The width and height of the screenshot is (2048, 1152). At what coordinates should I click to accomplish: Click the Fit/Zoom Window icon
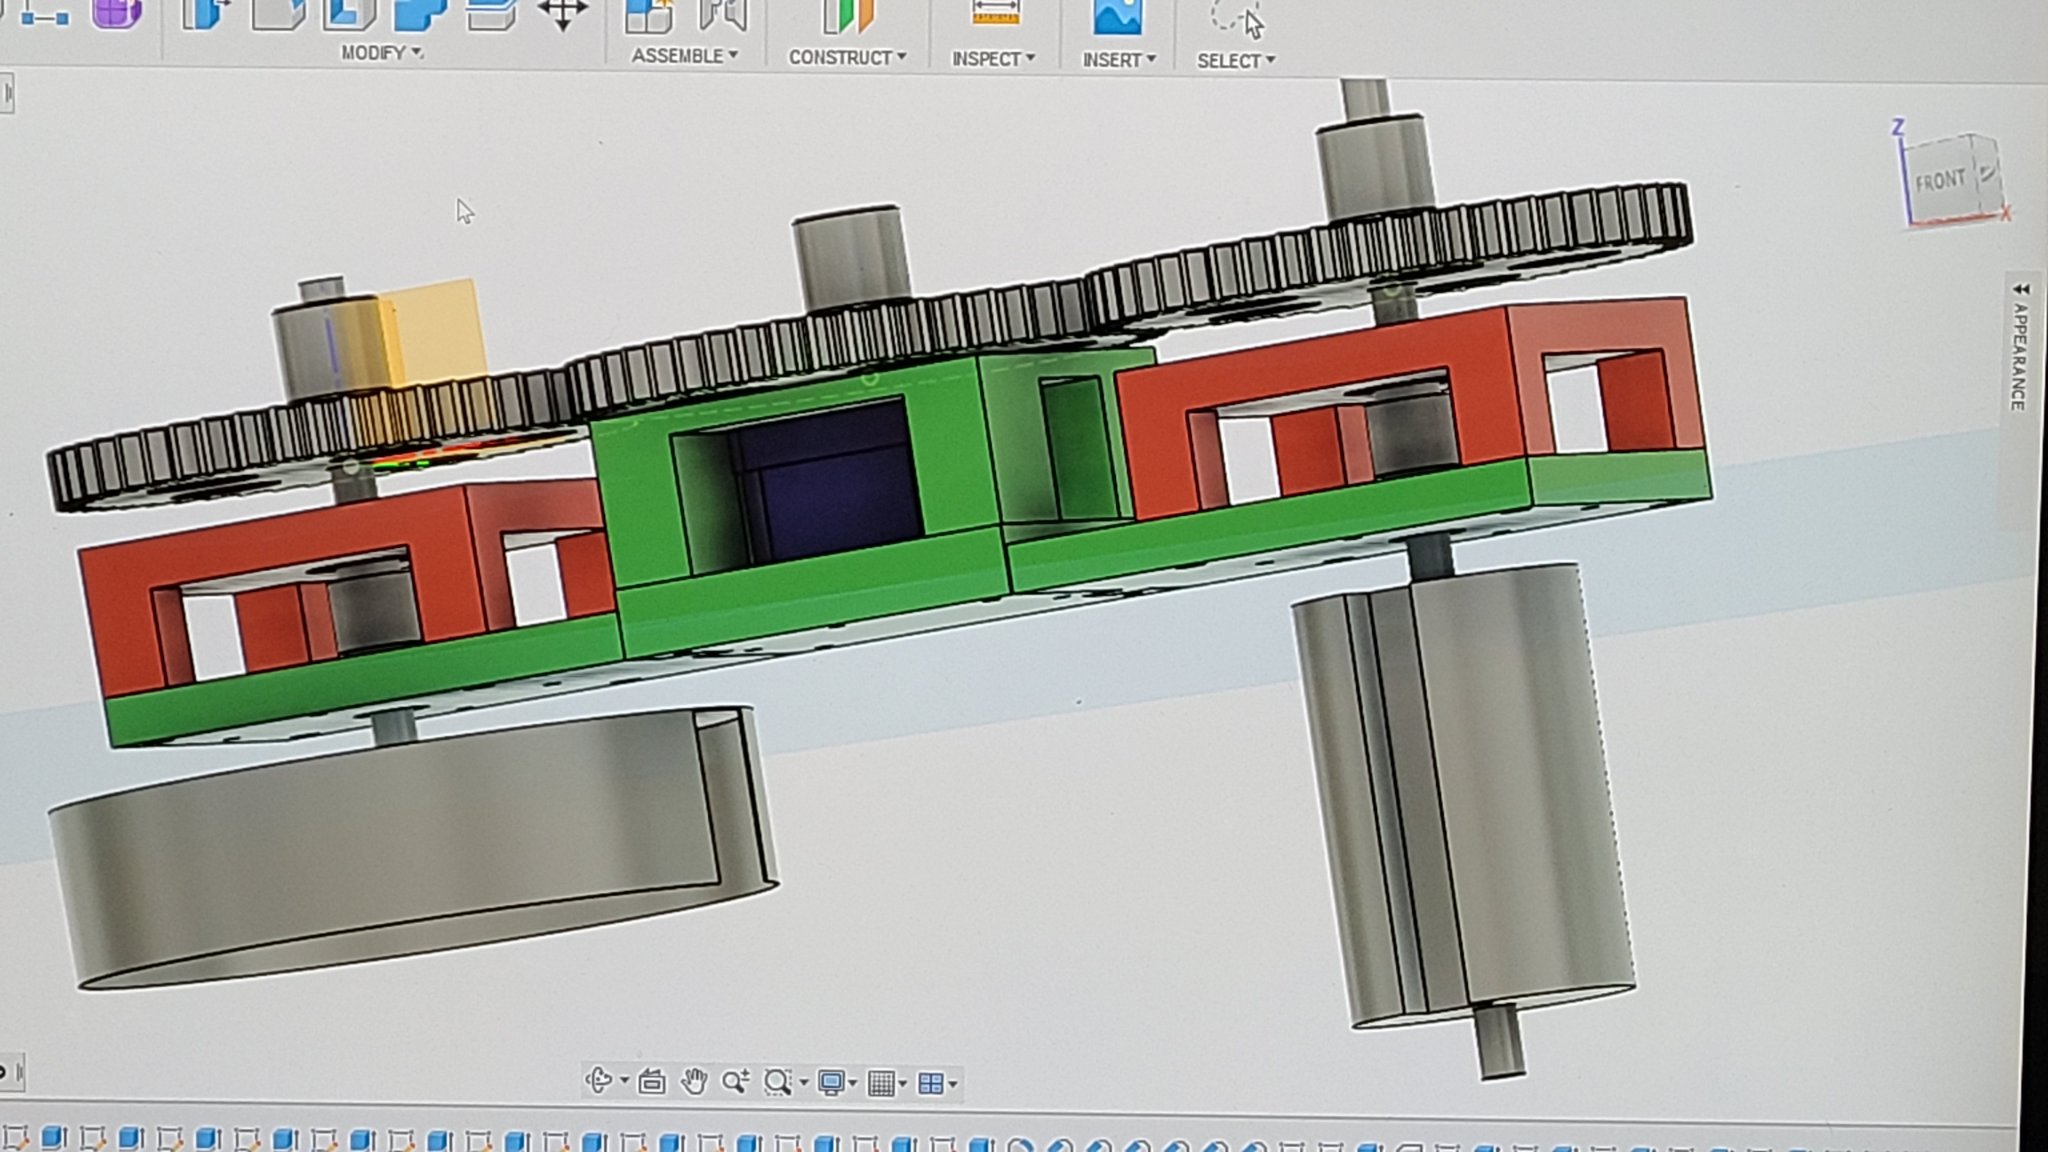click(x=777, y=1082)
